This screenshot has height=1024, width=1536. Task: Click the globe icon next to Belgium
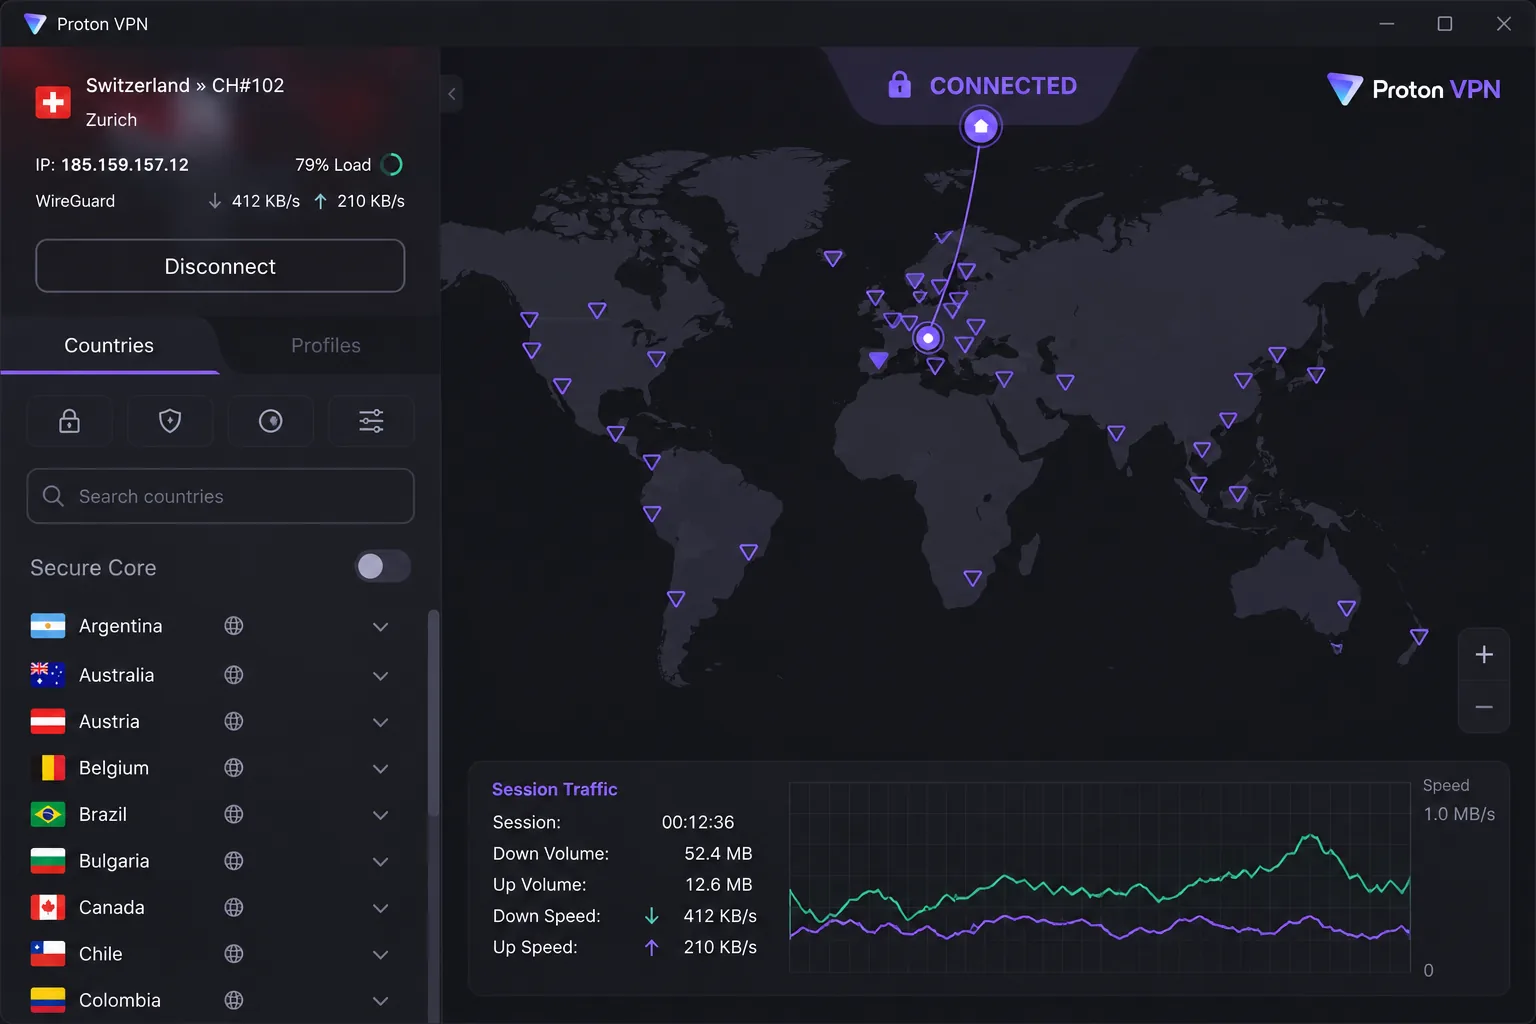234,768
